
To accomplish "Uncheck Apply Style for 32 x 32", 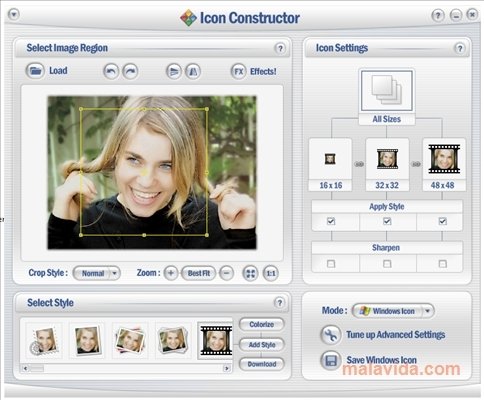I will pyautogui.click(x=387, y=221).
